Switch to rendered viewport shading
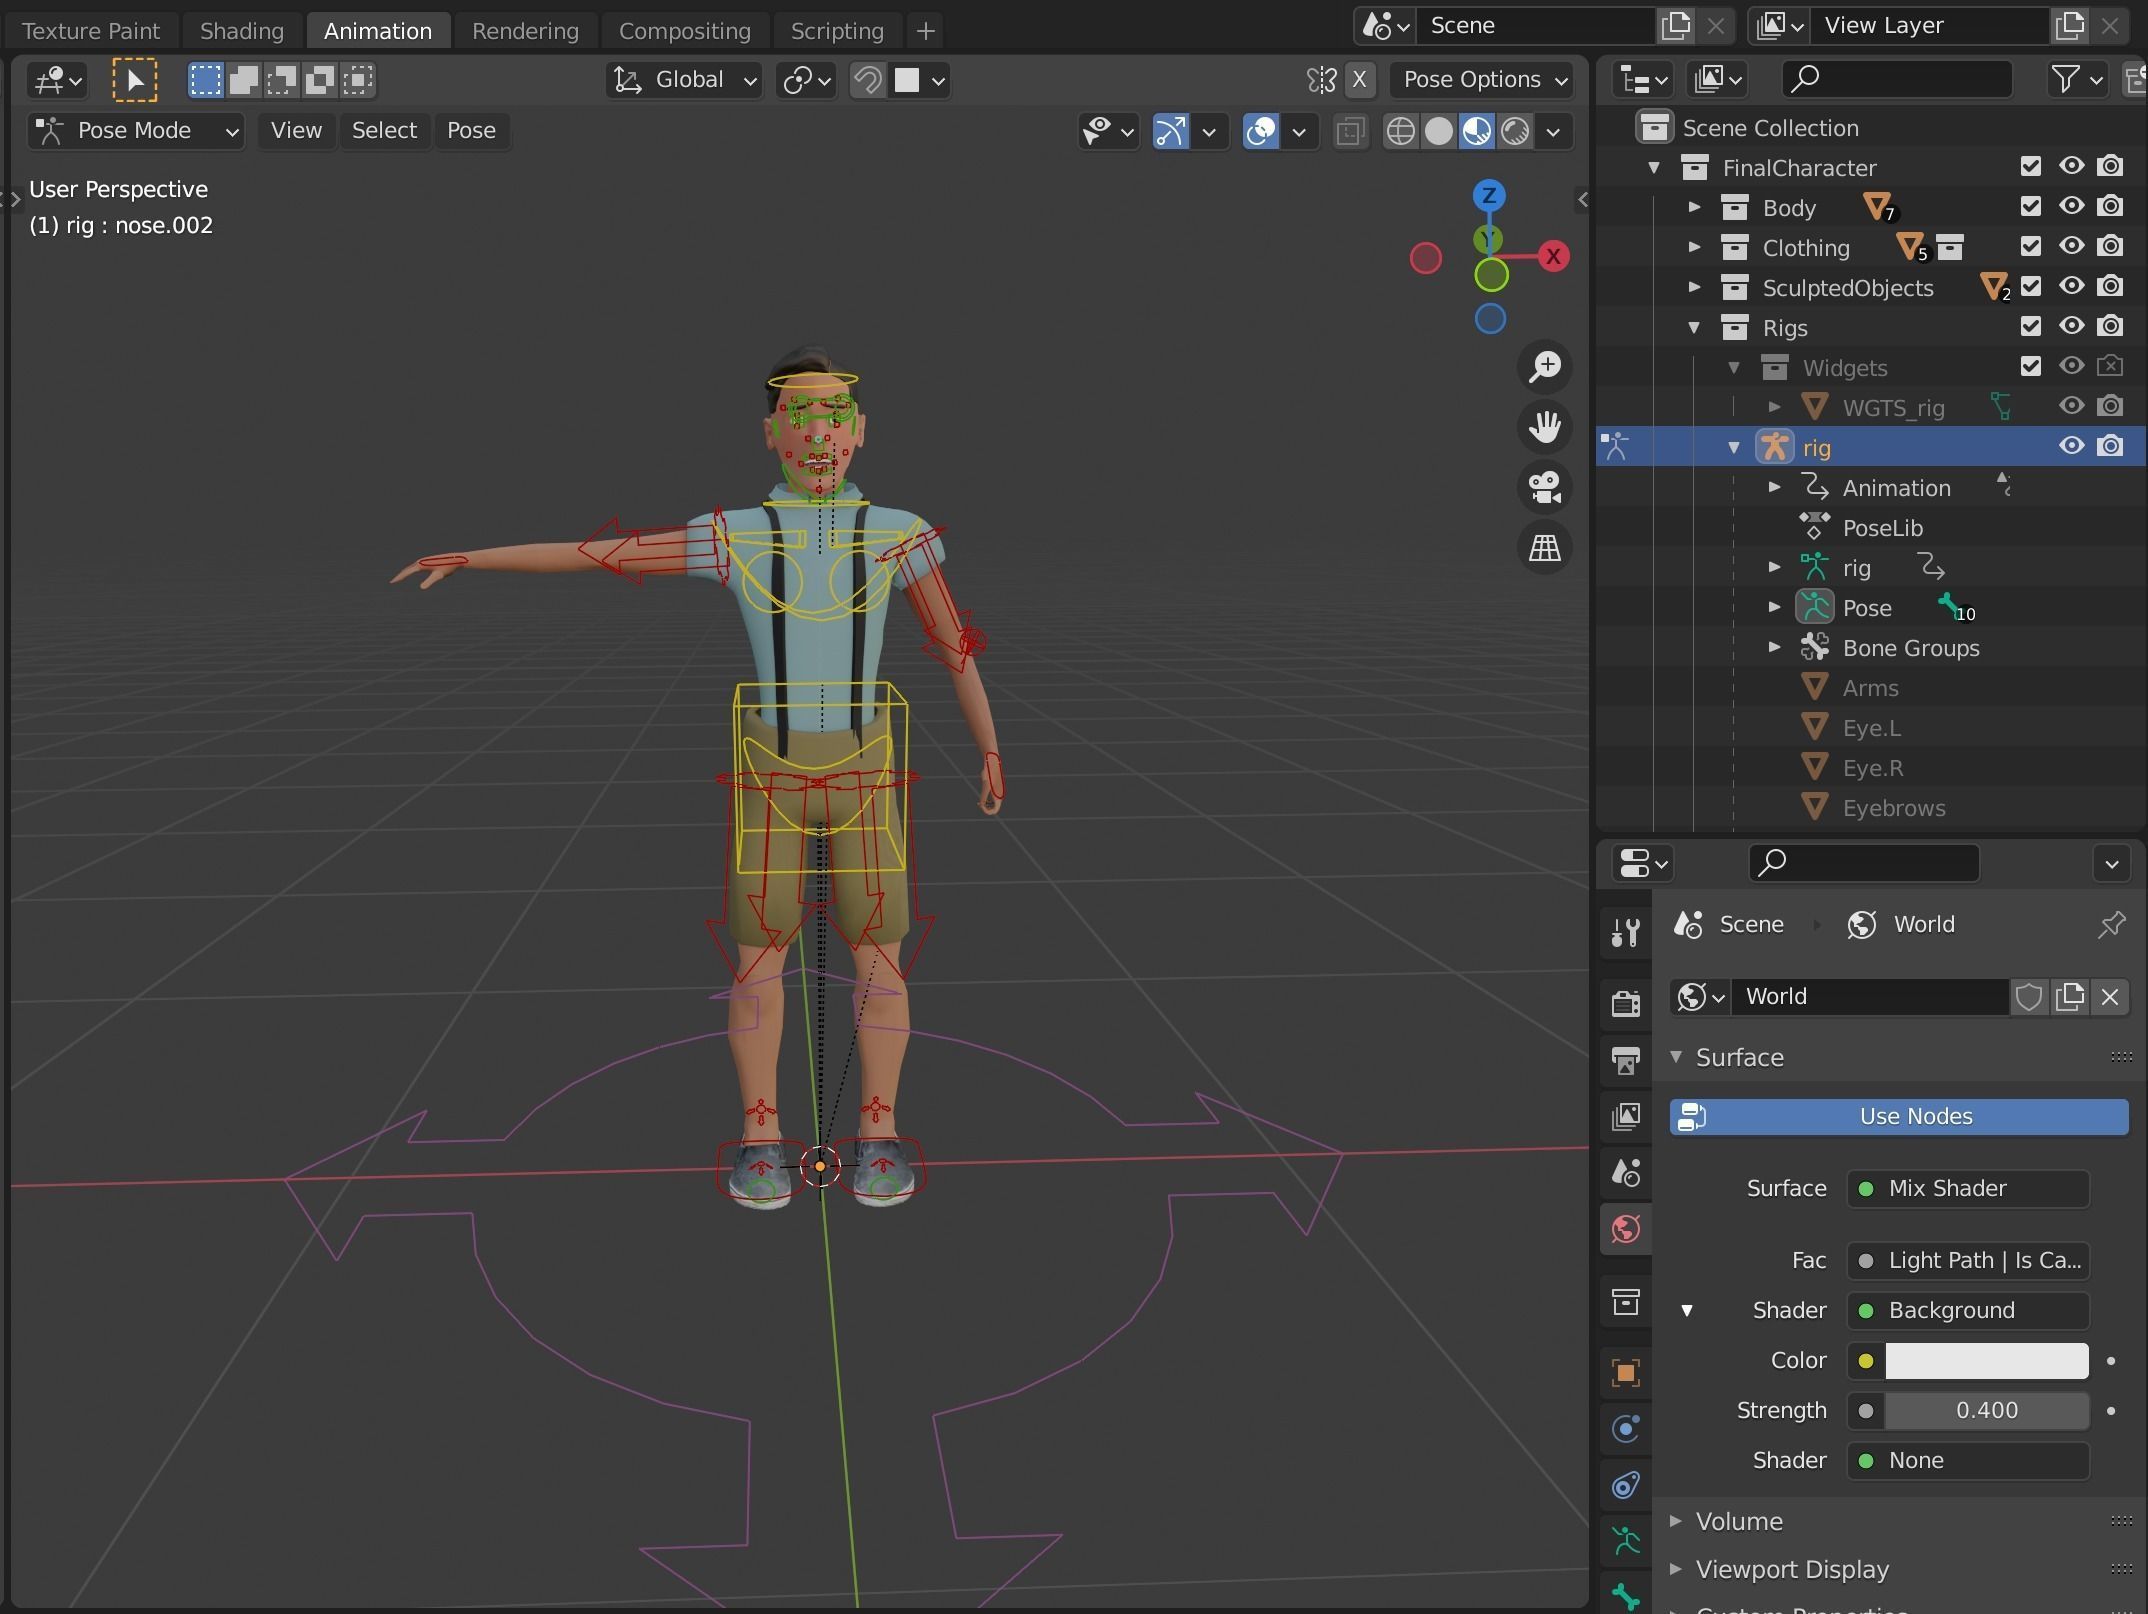2148x1614 pixels. coord(1515,131)
